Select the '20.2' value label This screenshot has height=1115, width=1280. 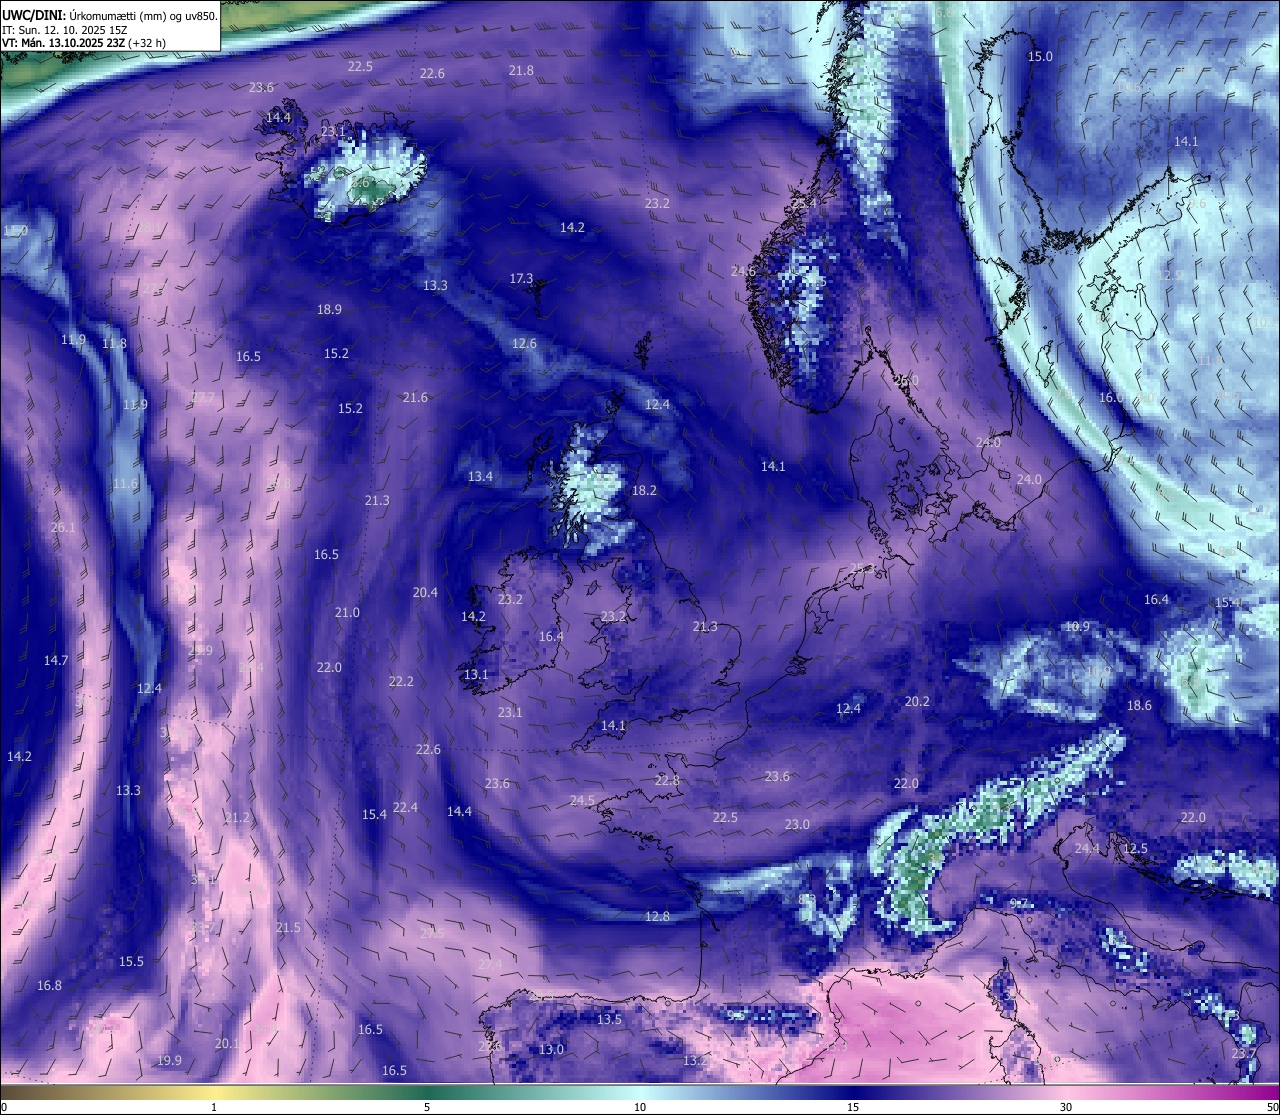click(x=917, y=702)
